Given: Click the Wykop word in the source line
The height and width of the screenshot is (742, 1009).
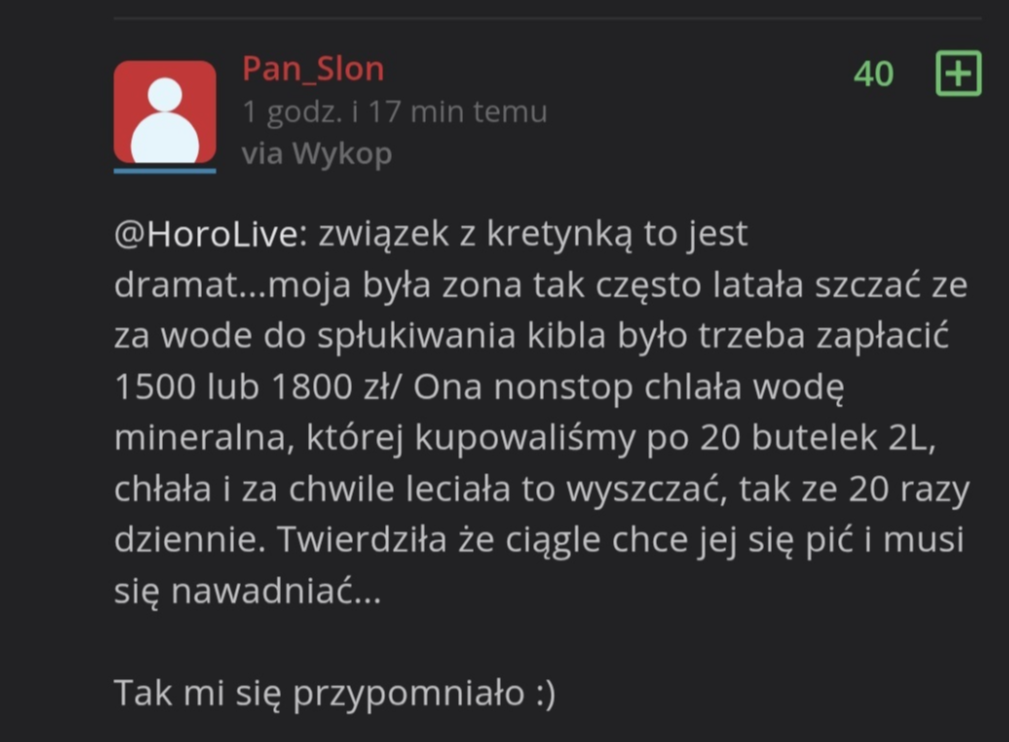Looking at the screenshot, I should tap(342, 154).
